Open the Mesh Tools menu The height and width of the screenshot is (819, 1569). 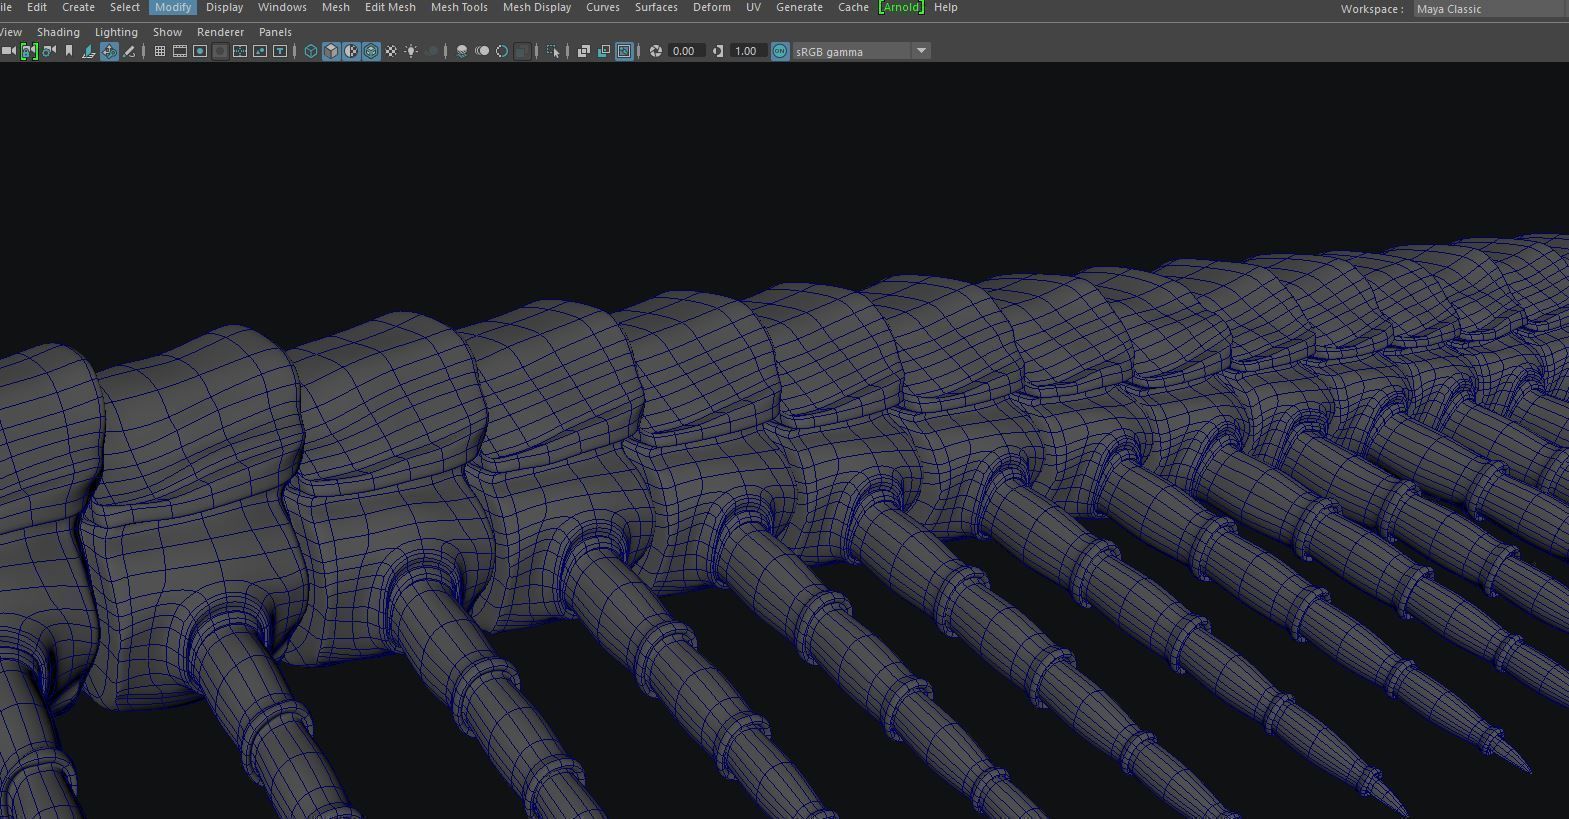[459, 7]
